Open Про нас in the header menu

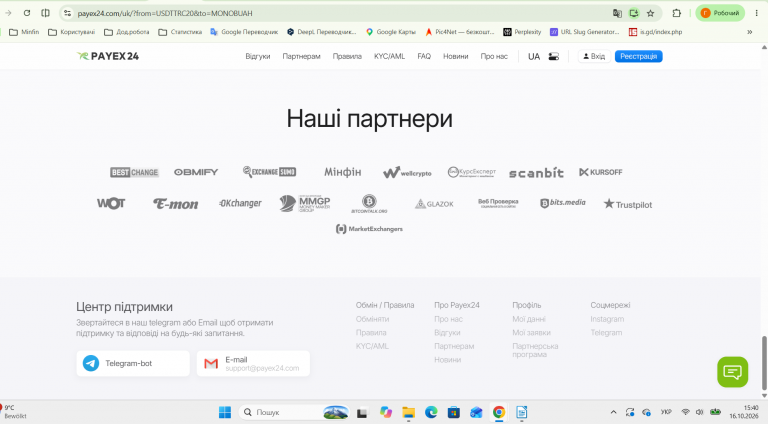(494, 56)
